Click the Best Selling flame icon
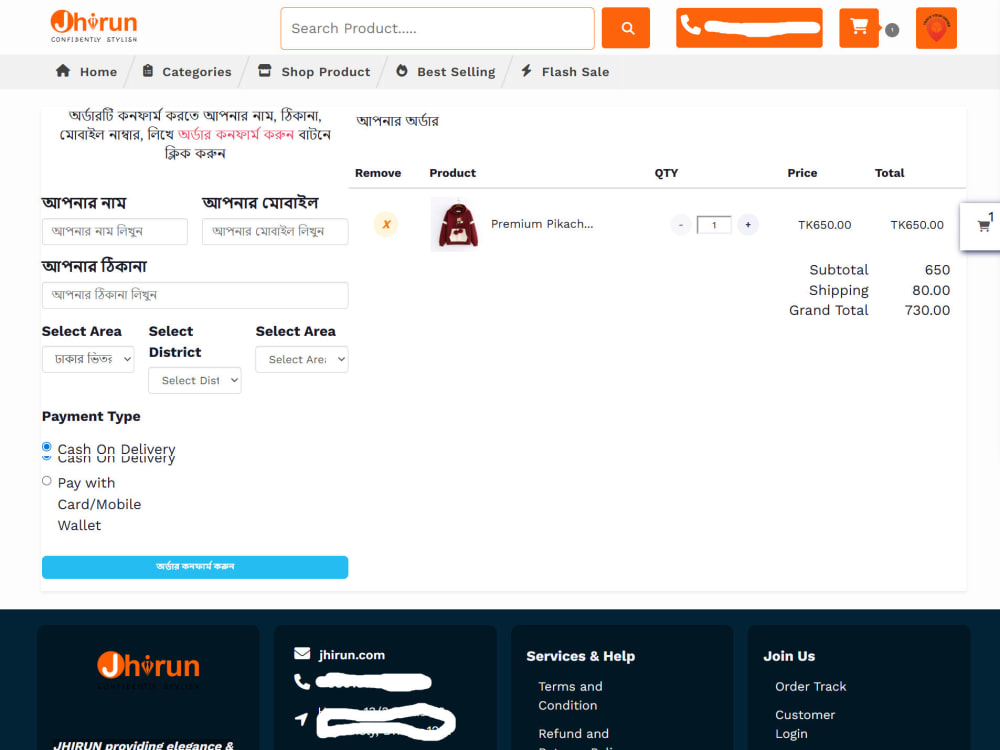 (x=402, y=70)
